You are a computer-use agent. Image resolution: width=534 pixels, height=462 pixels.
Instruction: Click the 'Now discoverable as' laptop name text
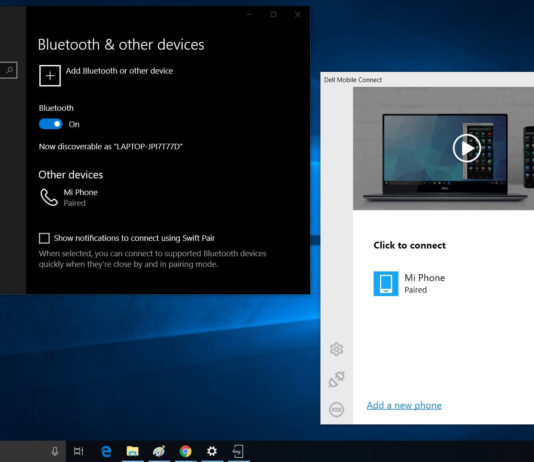tap(111, 147)
